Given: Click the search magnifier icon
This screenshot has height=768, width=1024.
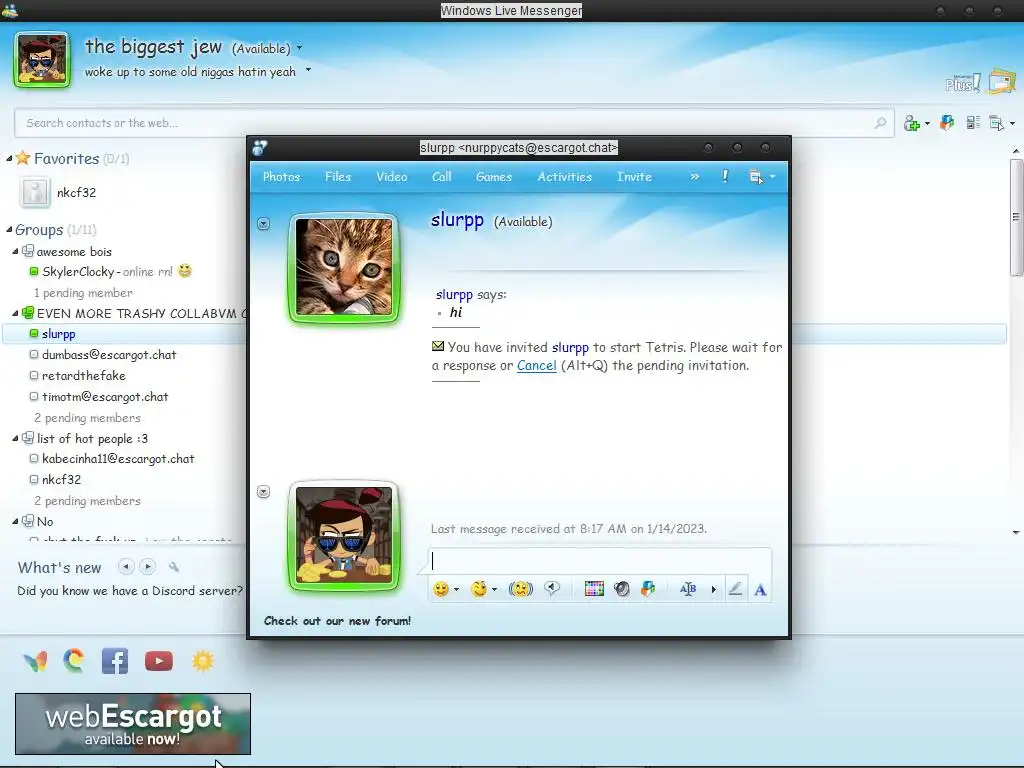Looking at the screenshot, I should tap(880, 123).
